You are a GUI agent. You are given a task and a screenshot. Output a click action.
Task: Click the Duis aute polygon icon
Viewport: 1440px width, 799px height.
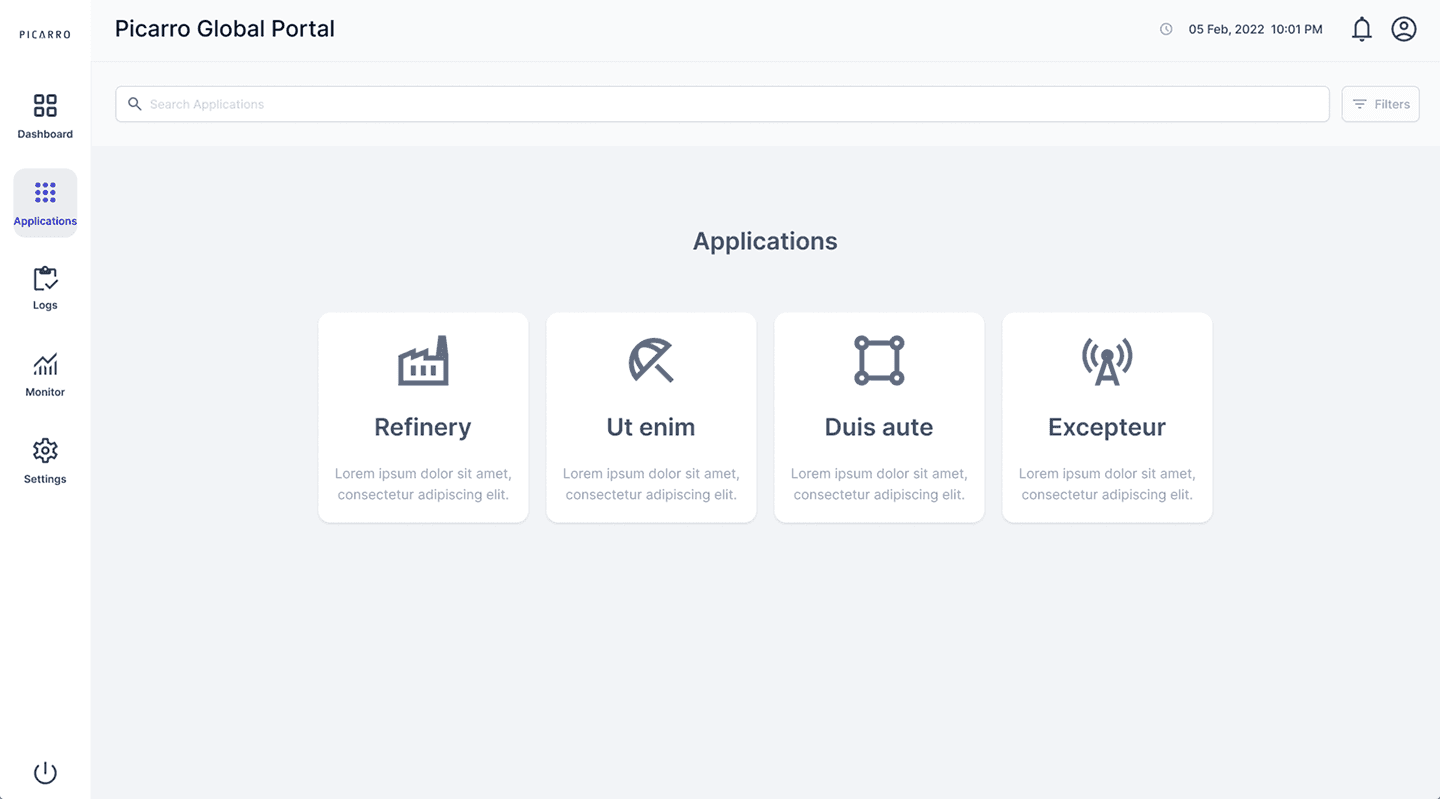tap(879, 360)
